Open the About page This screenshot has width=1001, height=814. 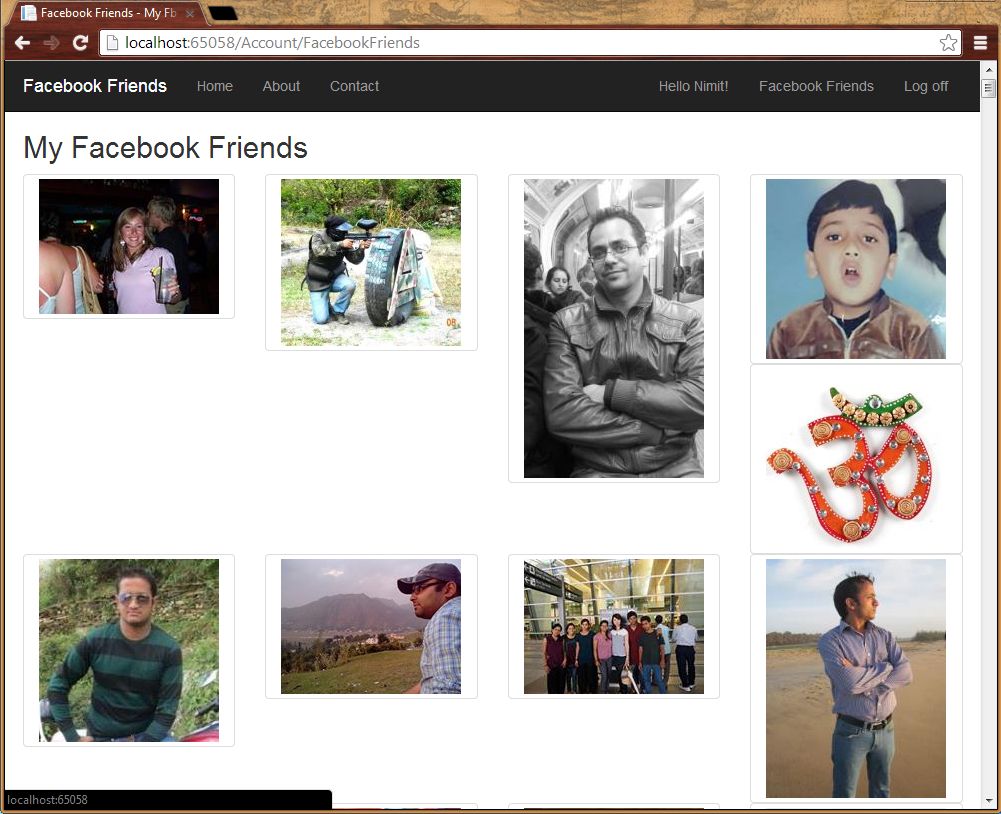click(x=280, y=86)
